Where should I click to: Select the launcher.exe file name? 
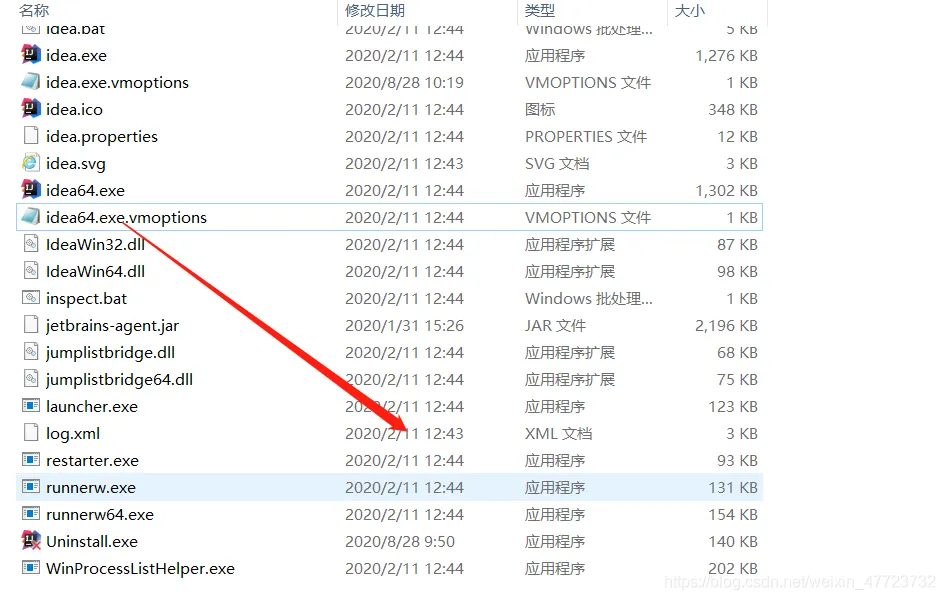point(92,407)
